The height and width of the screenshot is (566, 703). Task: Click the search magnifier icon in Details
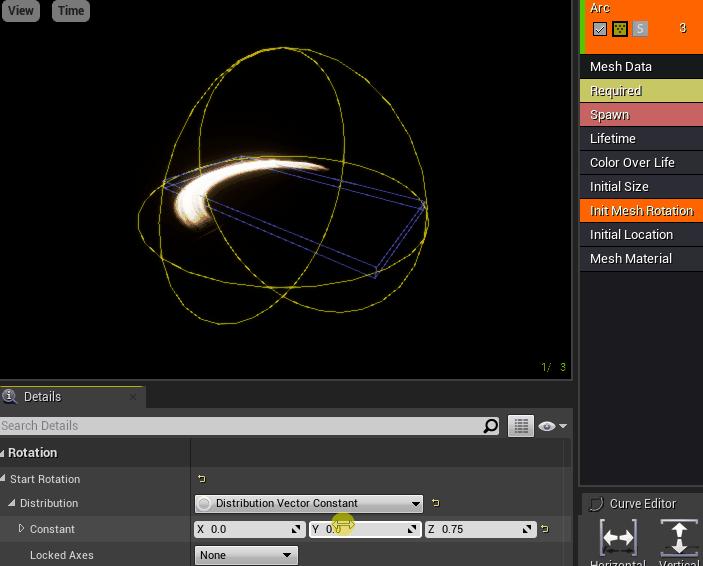click(490, 426)
